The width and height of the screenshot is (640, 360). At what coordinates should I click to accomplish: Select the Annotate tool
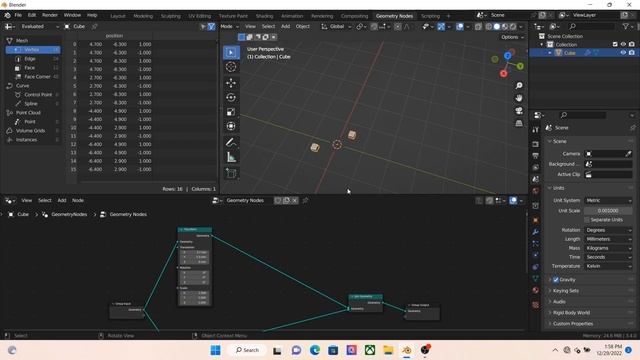click(231, 142)
